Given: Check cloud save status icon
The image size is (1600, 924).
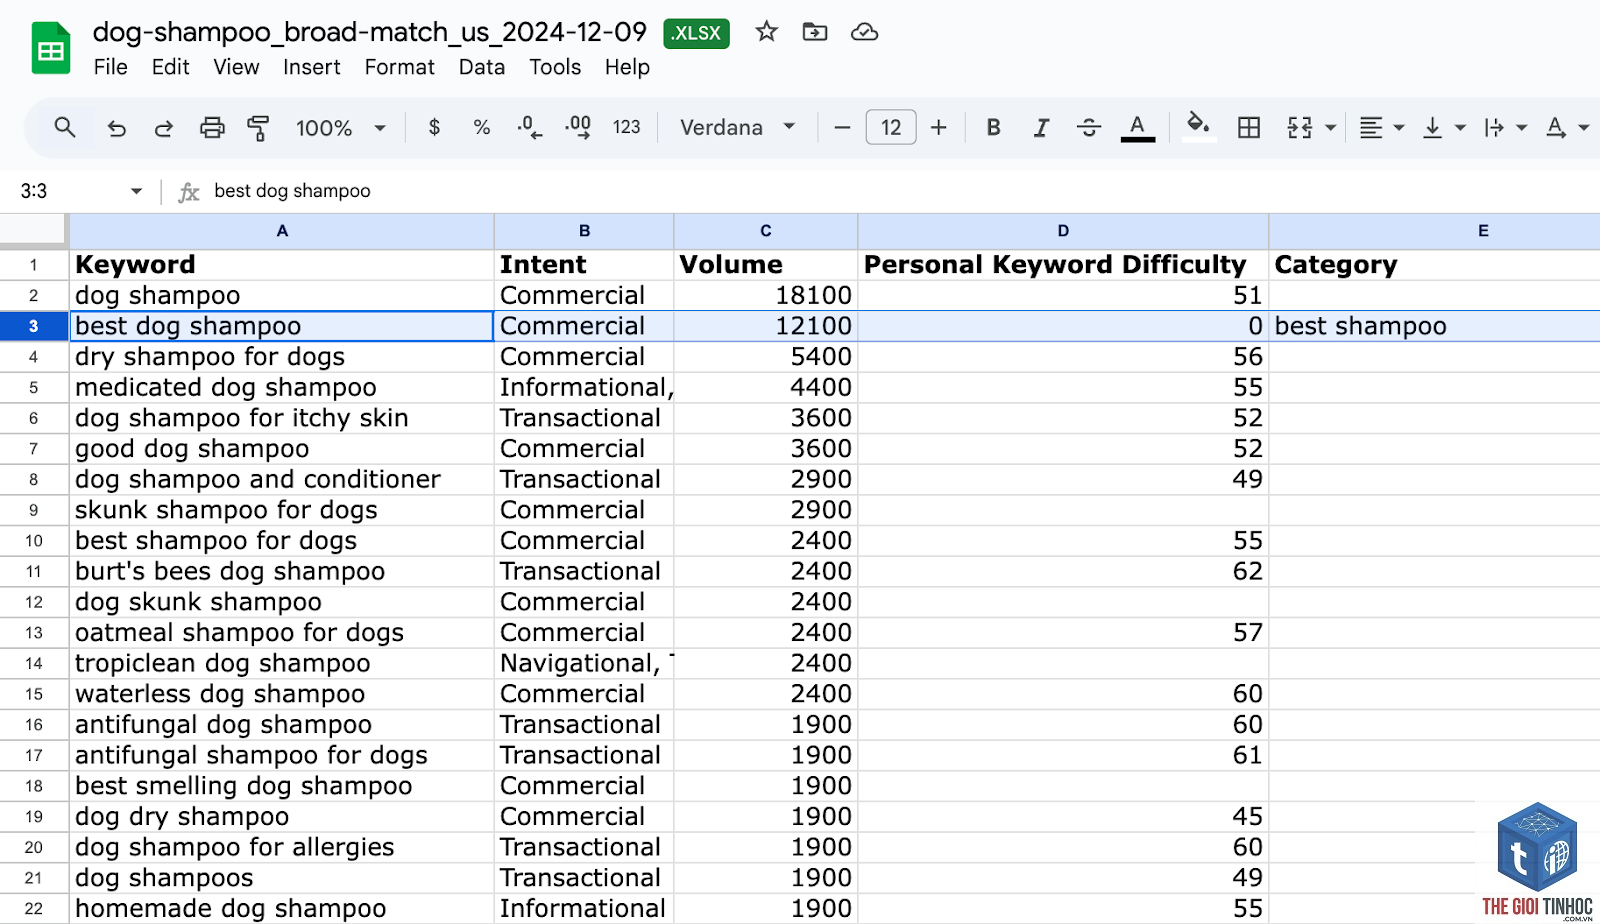Looking at the screenshot, I should click(864, 32).
